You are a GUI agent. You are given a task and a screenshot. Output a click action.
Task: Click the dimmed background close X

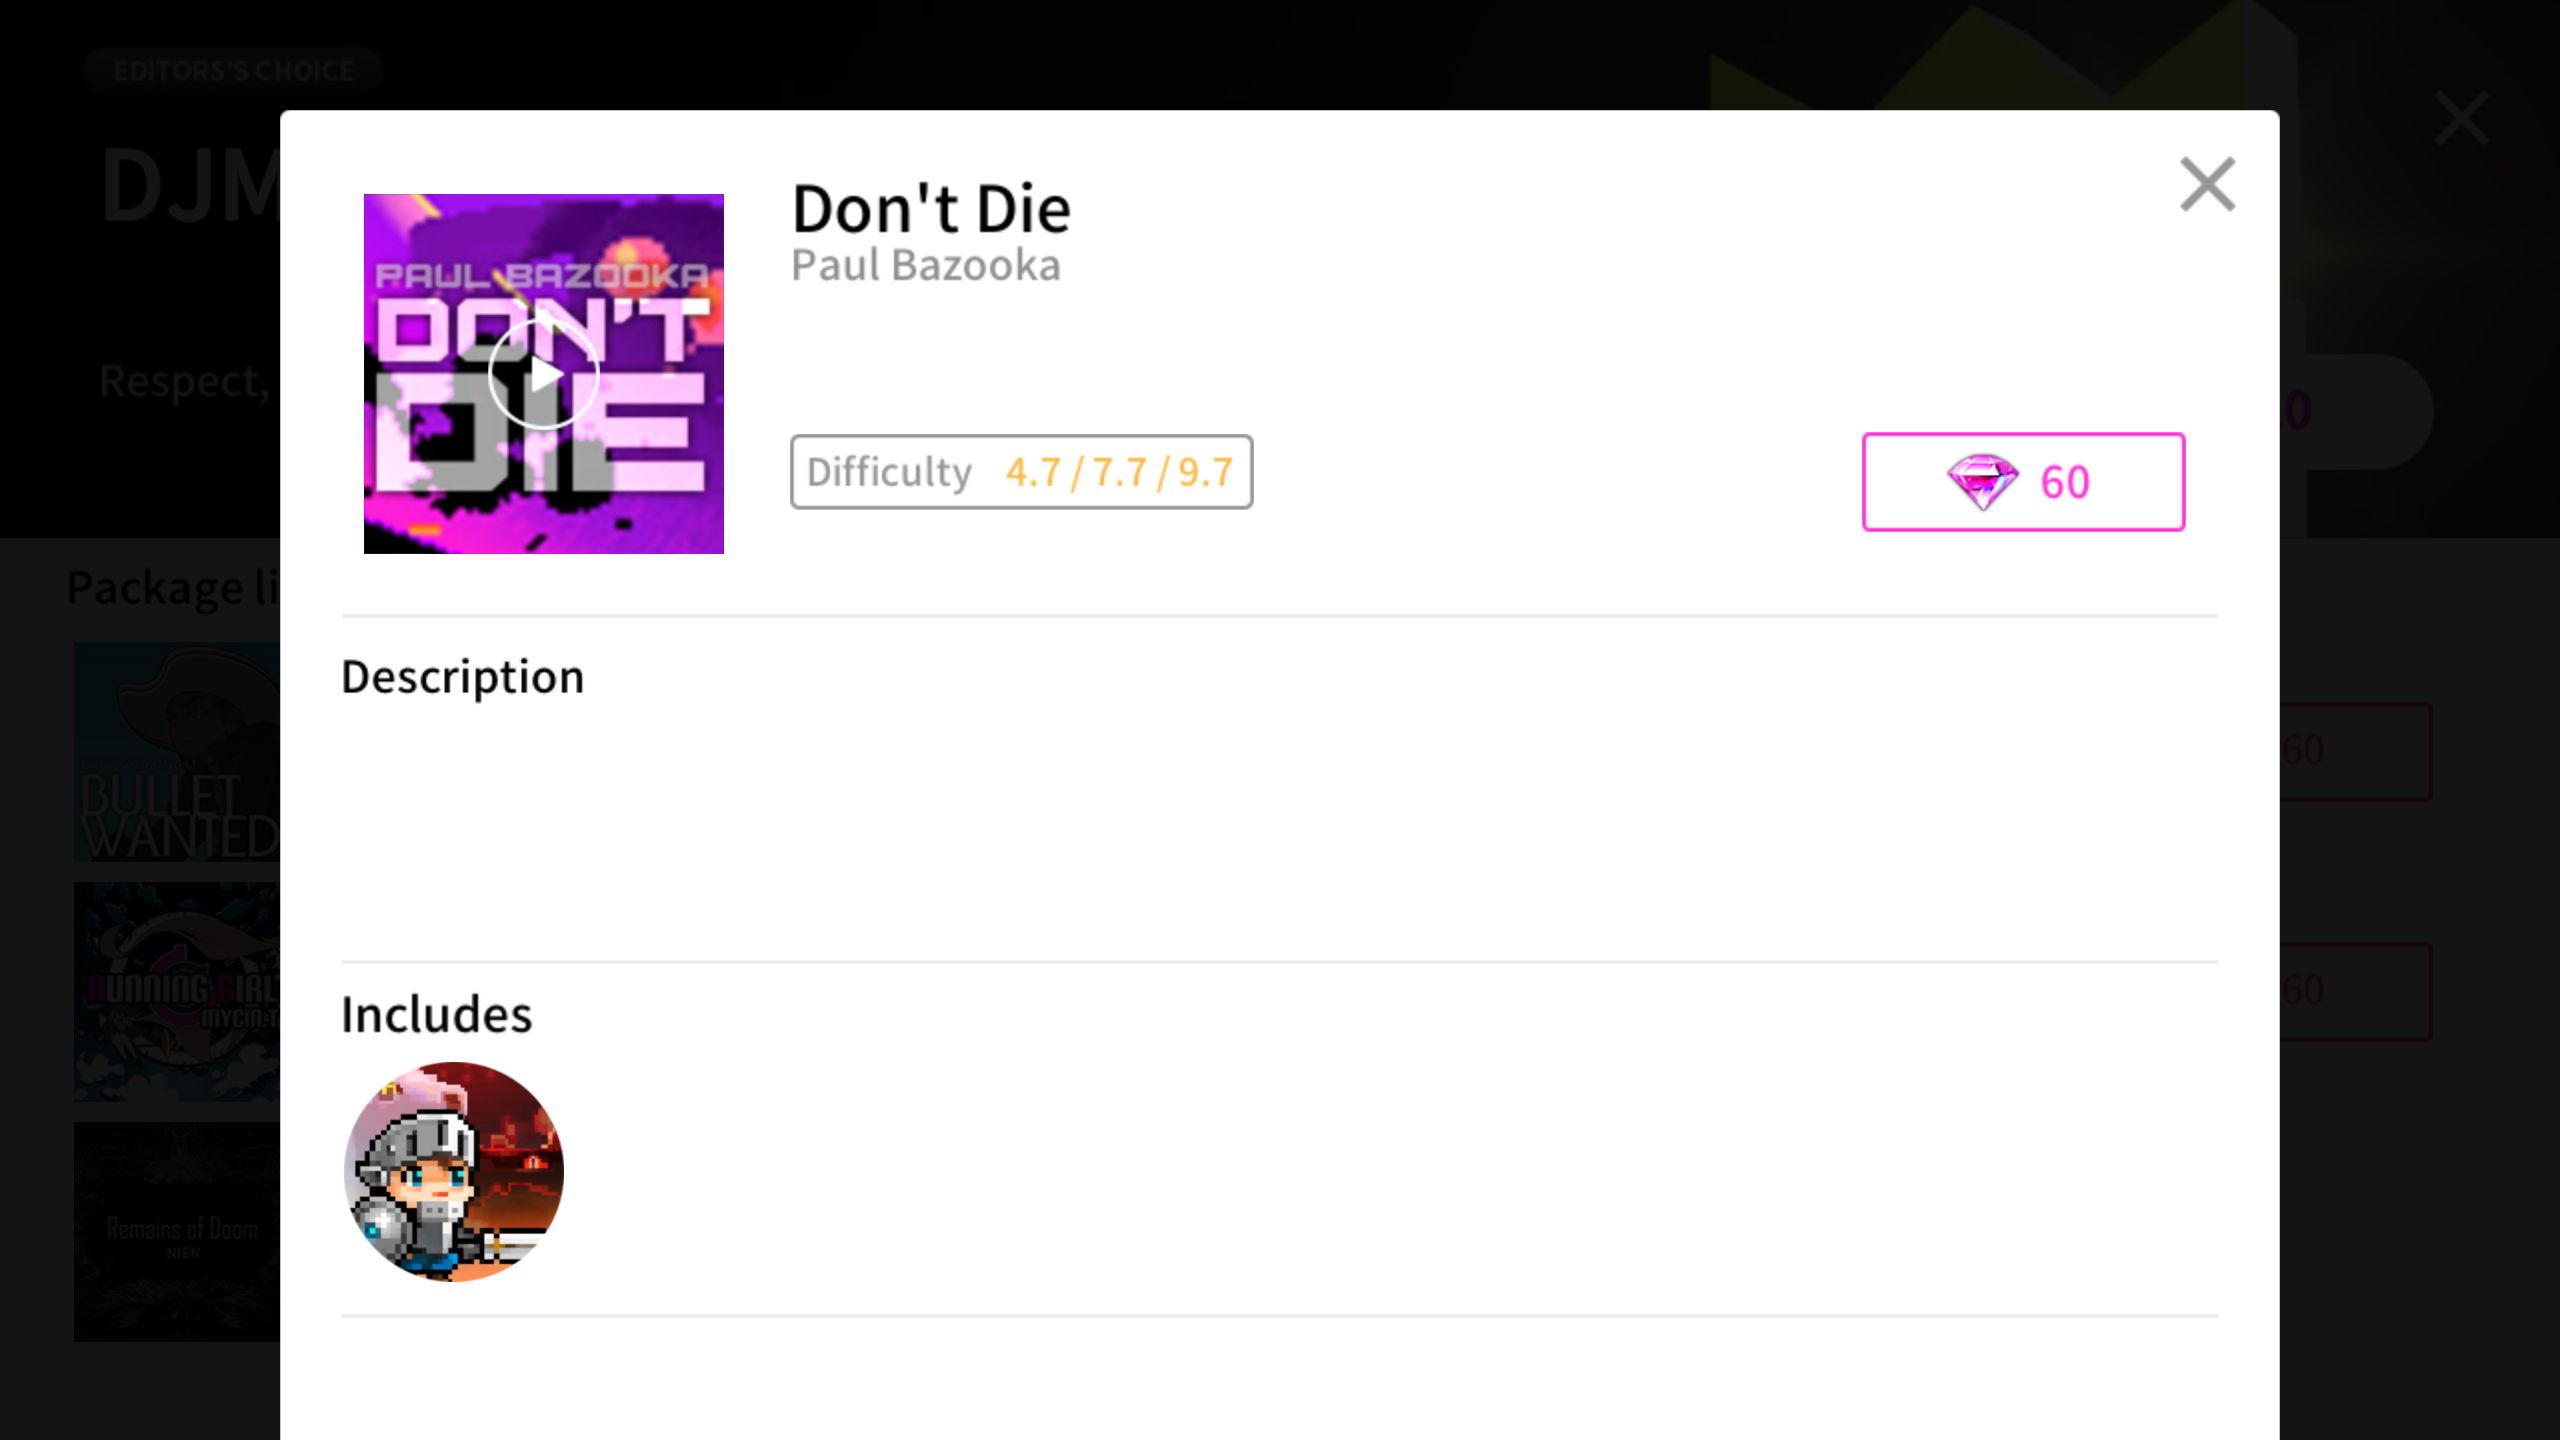pyautogui.click(x=2461, y=119)
